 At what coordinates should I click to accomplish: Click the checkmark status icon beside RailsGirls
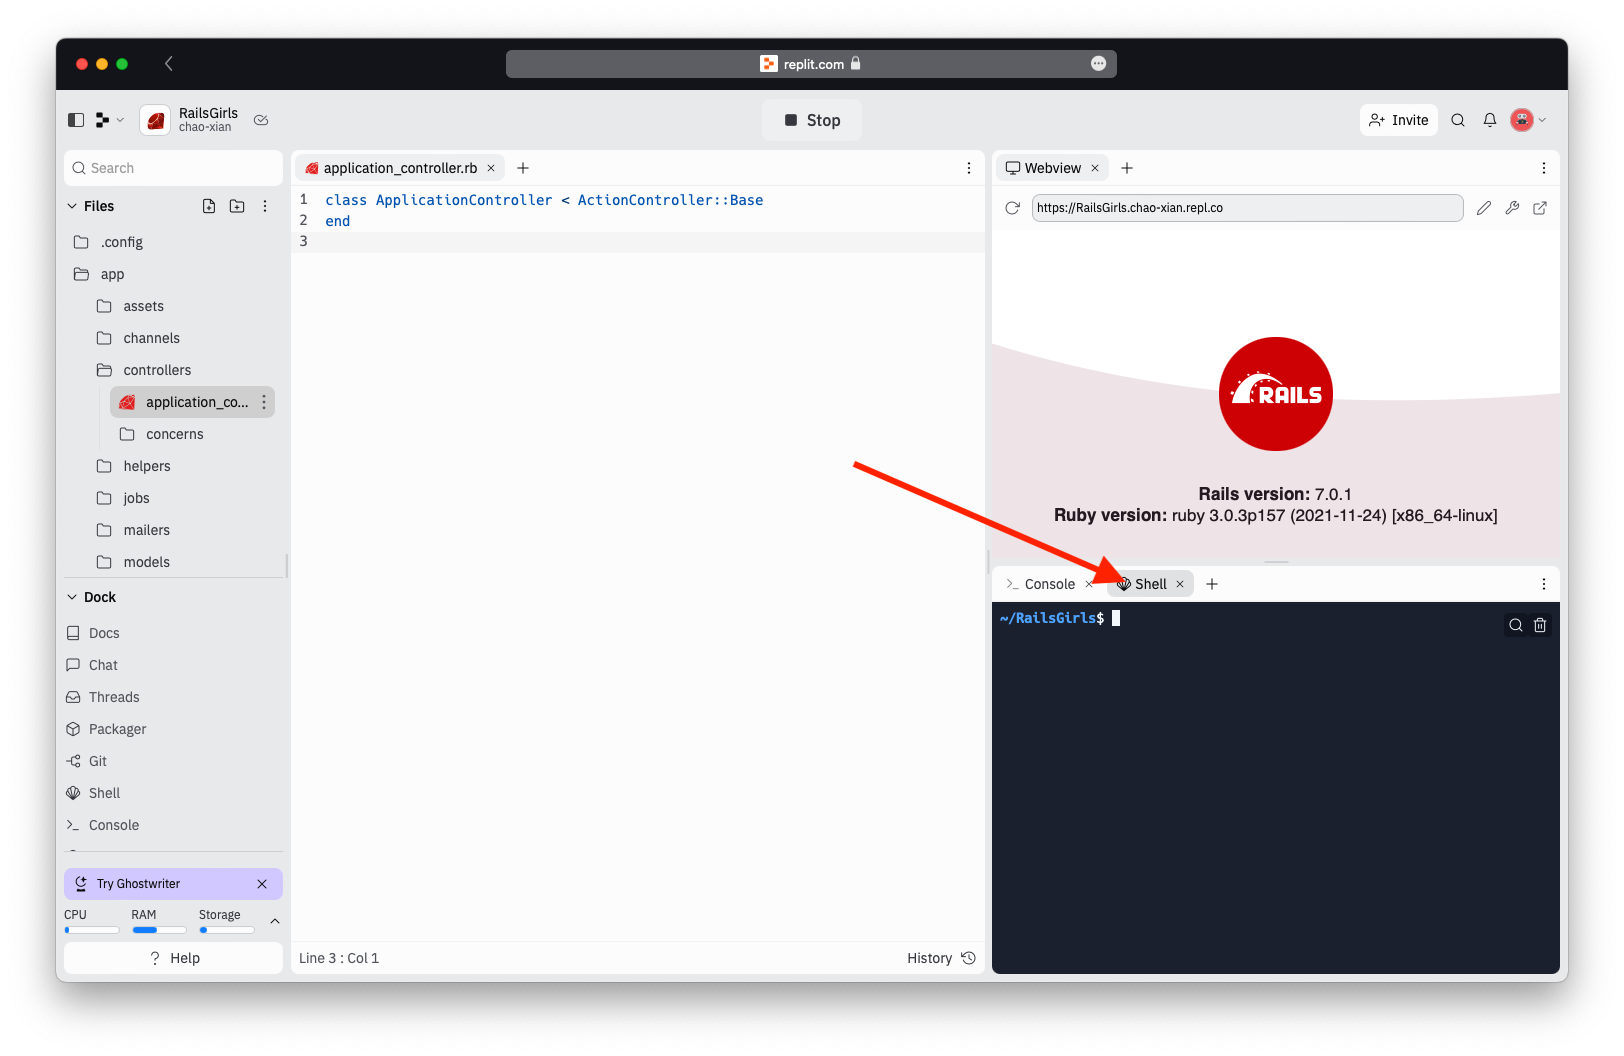[261, 119]
